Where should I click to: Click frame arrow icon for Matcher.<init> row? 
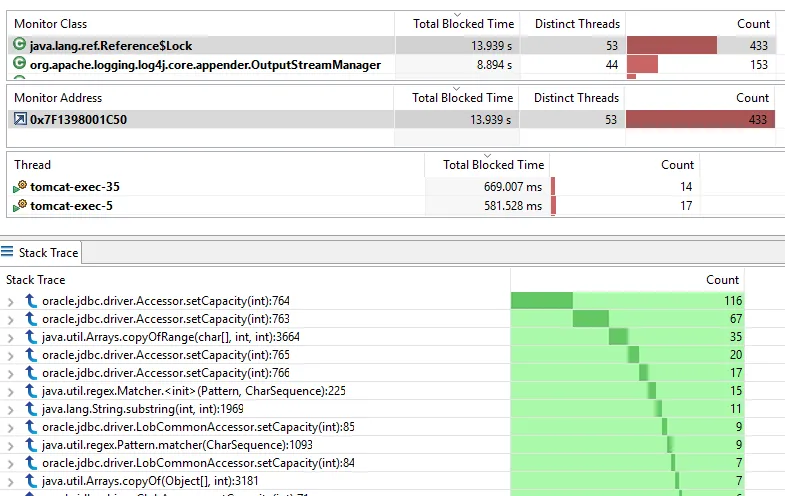click(x=31, y=391)
